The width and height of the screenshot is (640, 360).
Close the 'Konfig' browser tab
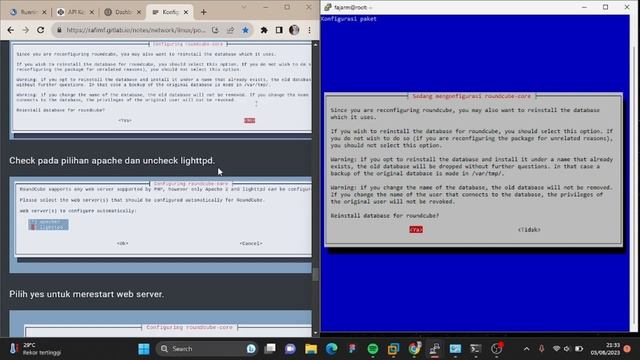click(x=186, y=12)
